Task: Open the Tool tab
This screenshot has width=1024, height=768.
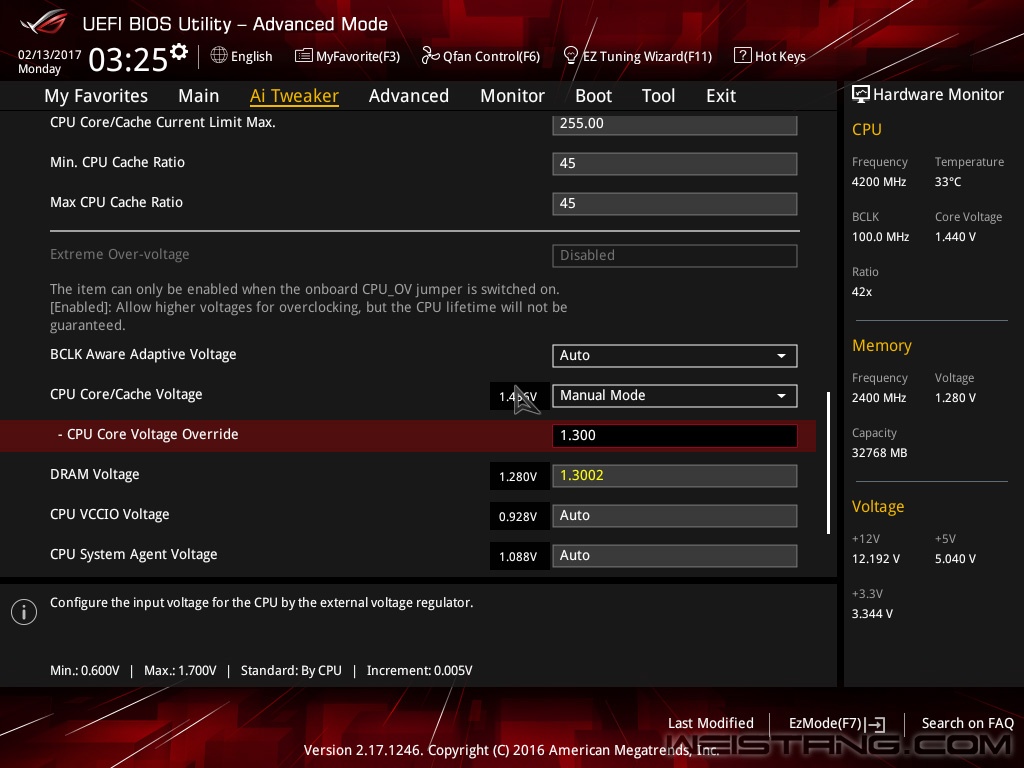Action: coord(658,95)
